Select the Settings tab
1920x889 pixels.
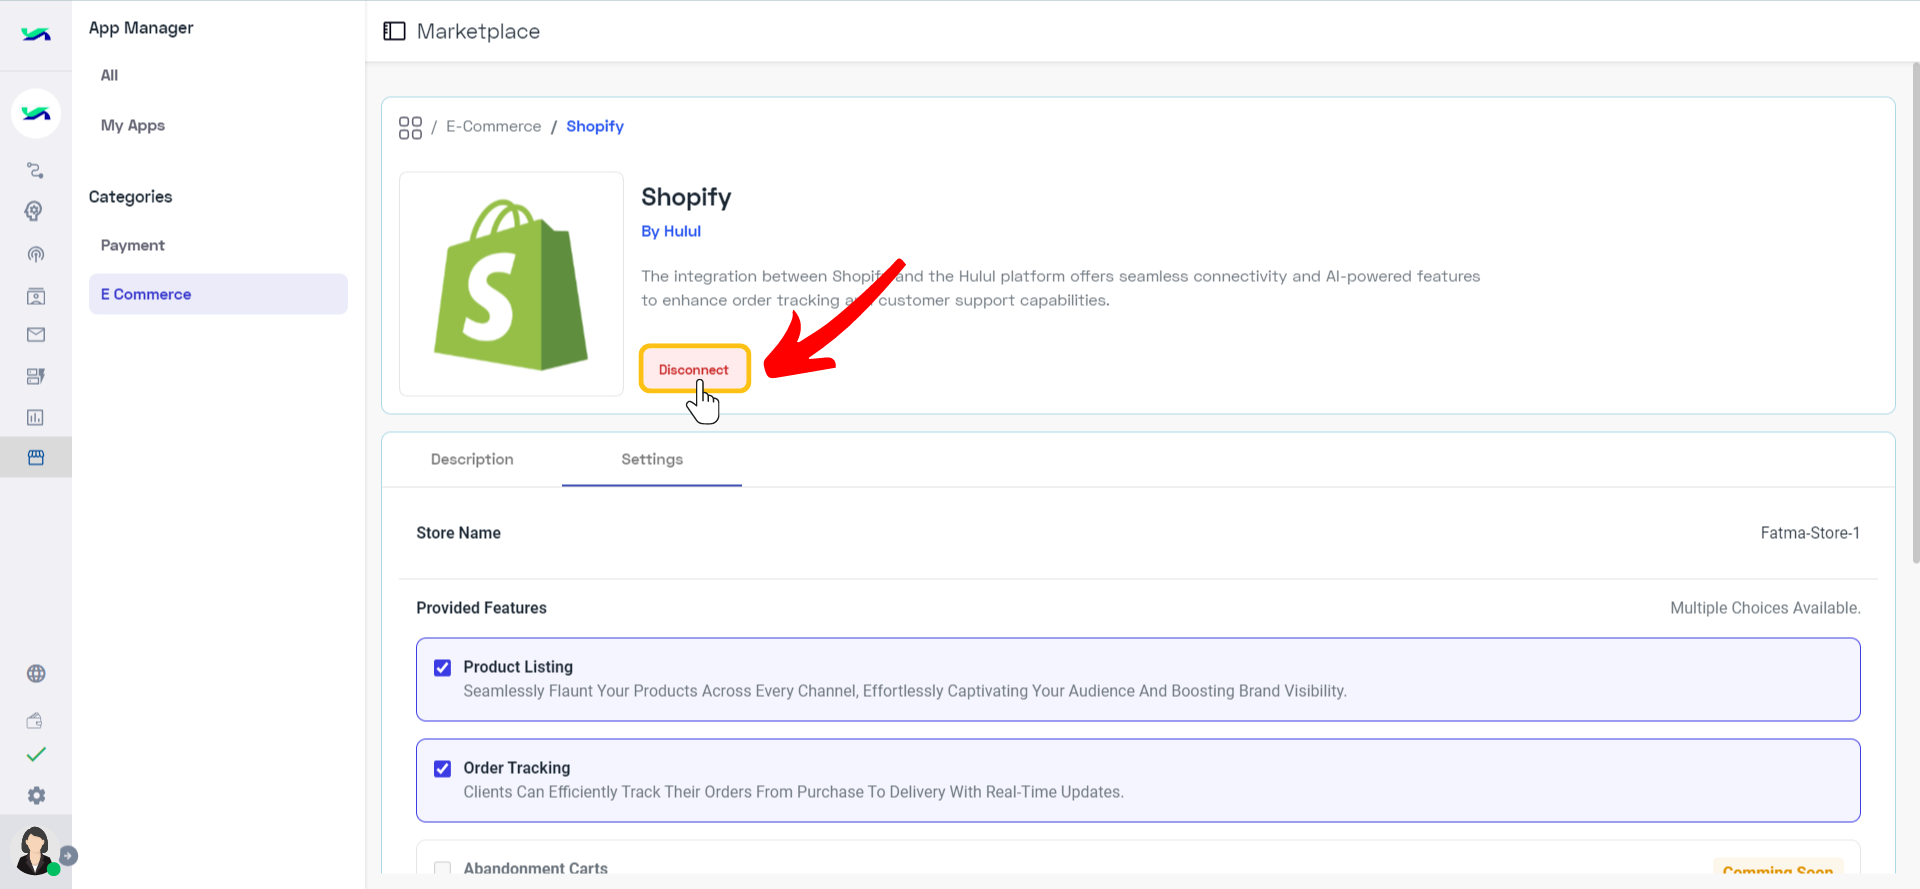pyautogui.click(x=652, y=459)
